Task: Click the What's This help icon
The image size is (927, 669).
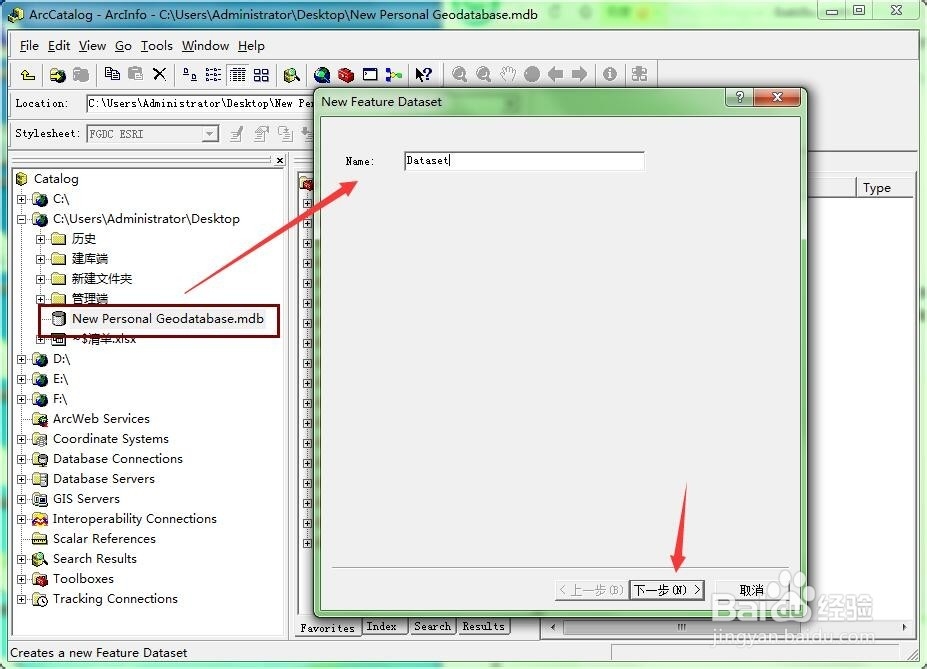Action: click(x=424, y=74)
